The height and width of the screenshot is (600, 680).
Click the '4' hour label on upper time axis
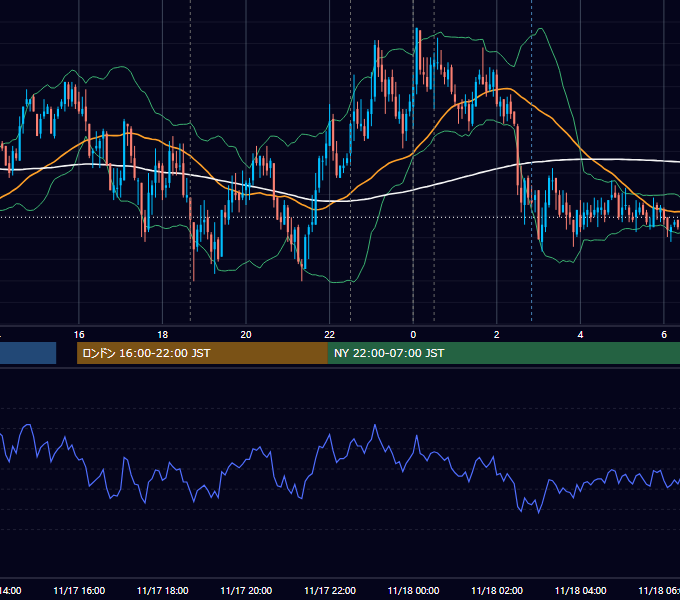pyautogui.click(x=580, y=335)
